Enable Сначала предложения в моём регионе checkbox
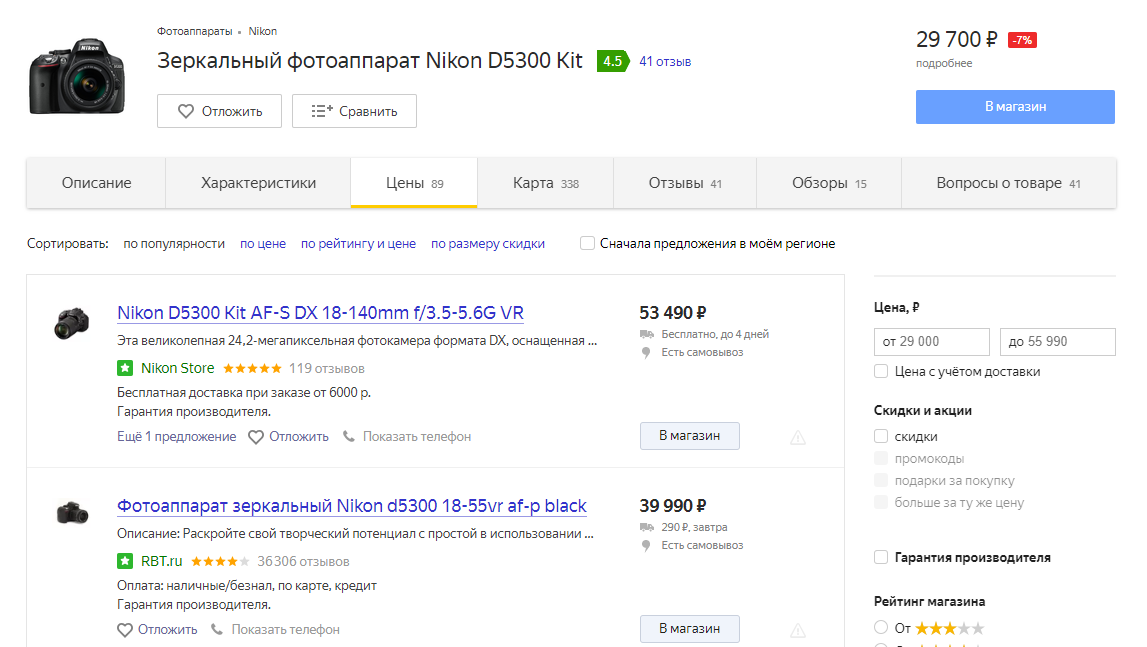 point(587,243)
